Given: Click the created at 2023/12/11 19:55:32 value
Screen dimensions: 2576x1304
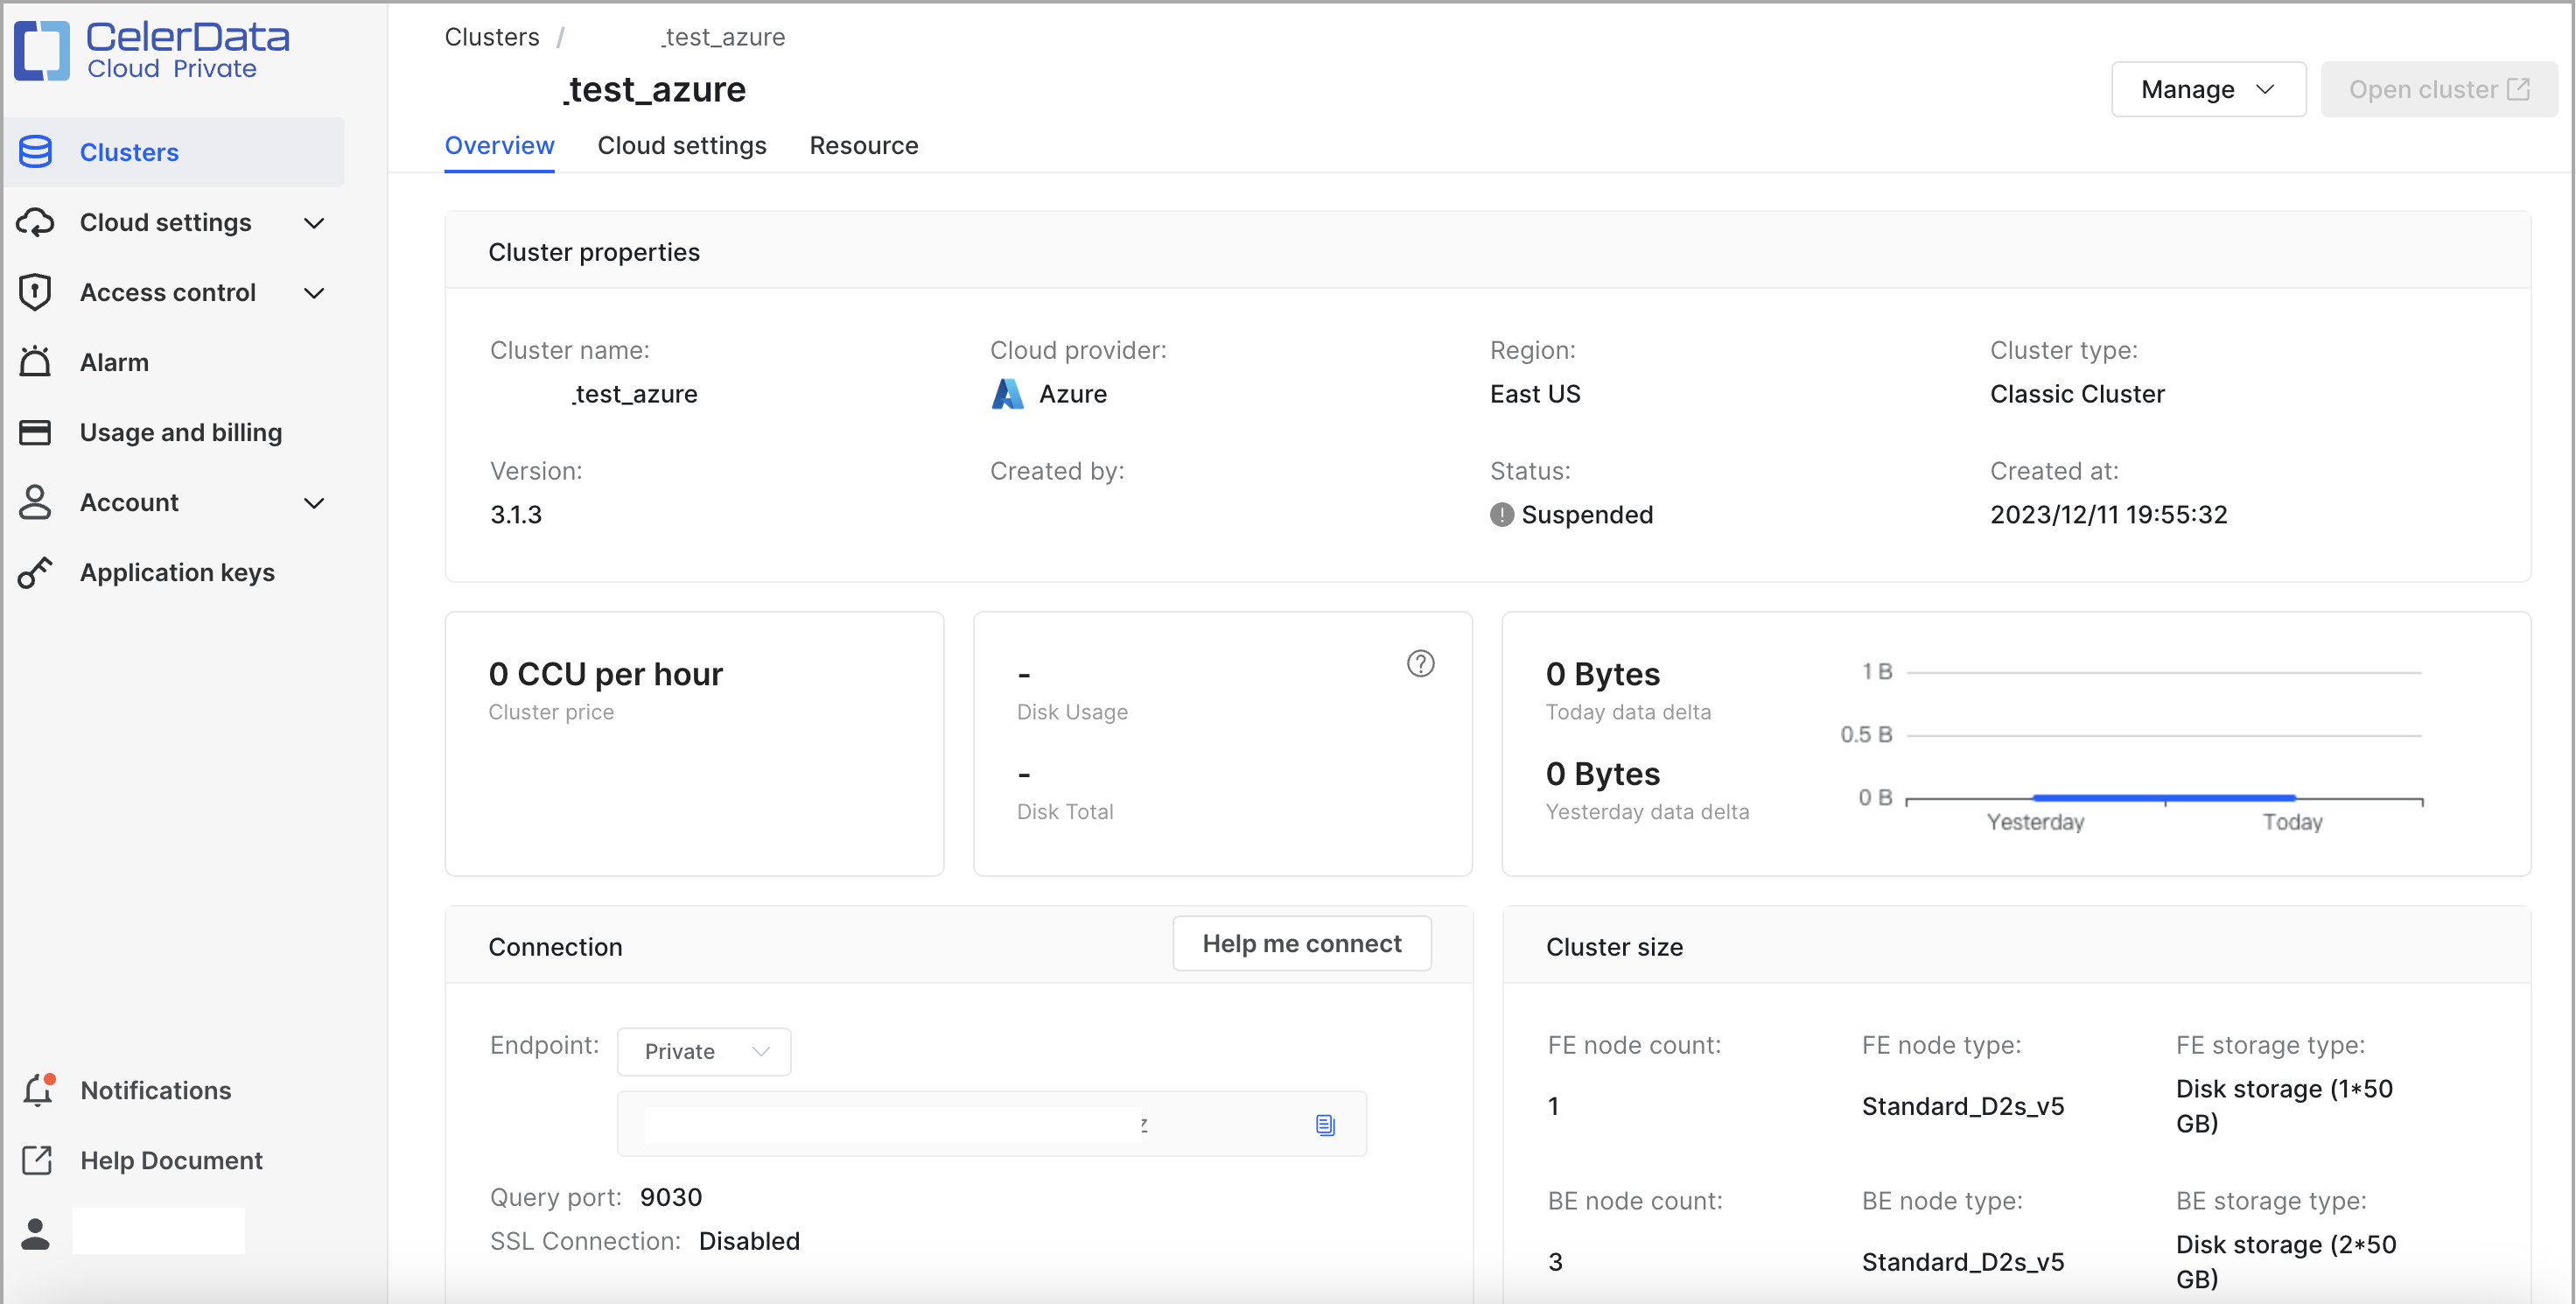Looking at the screenshot, I should (x=2109, y=515).
